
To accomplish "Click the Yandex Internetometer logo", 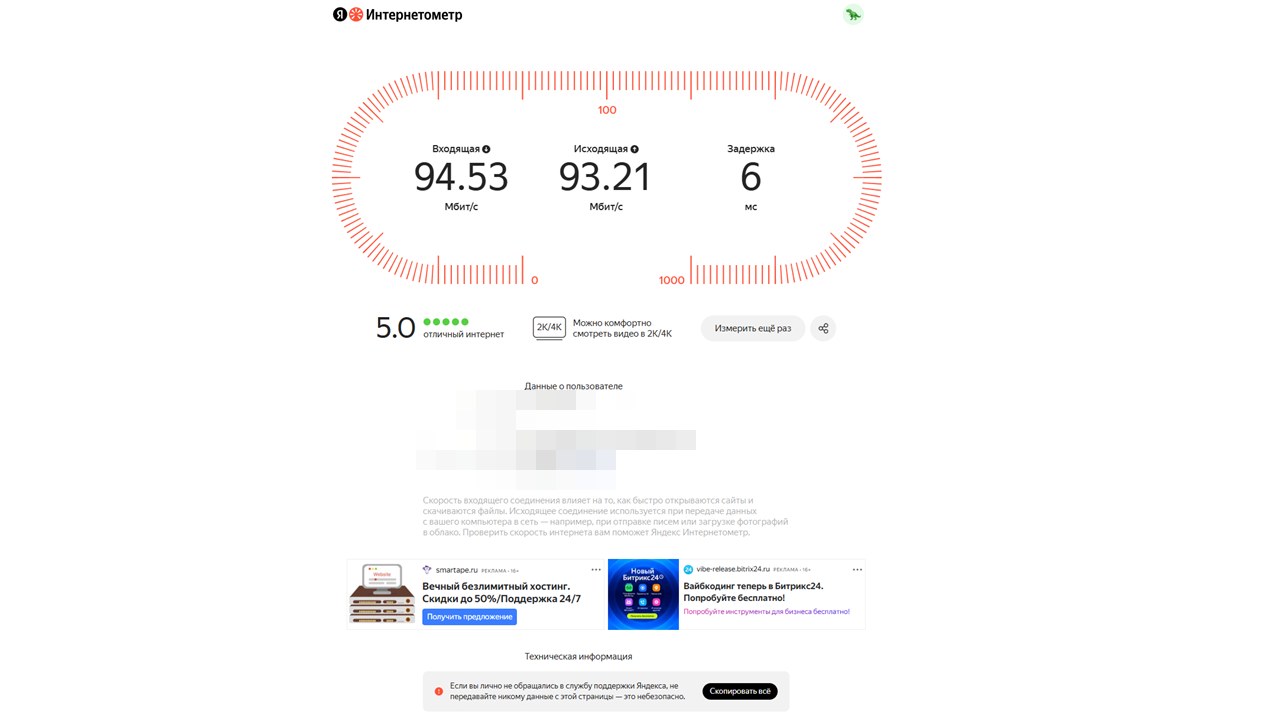I will [398, 15].
